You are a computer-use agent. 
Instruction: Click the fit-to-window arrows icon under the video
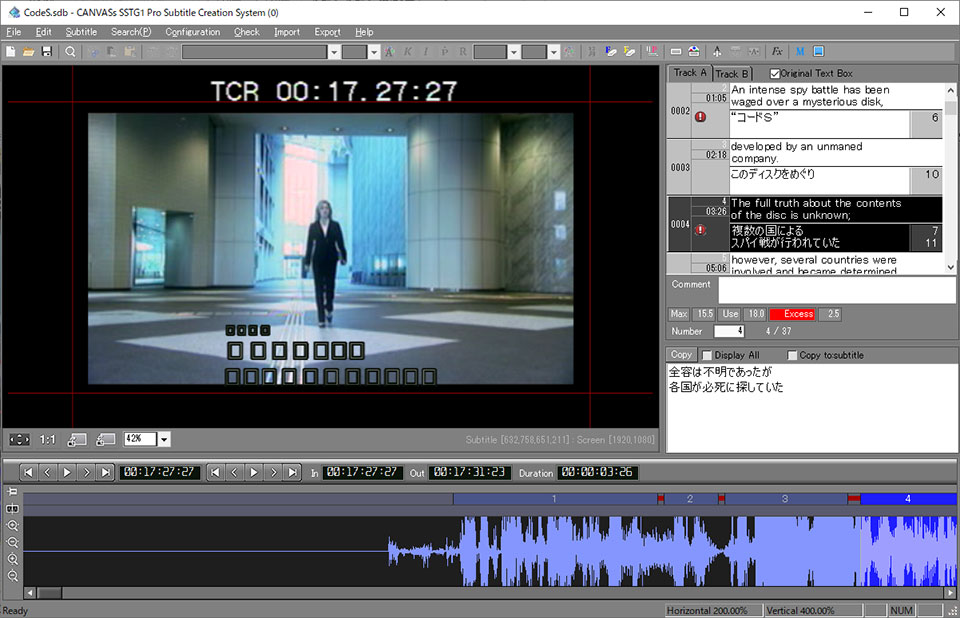click(x=19, y=439)
